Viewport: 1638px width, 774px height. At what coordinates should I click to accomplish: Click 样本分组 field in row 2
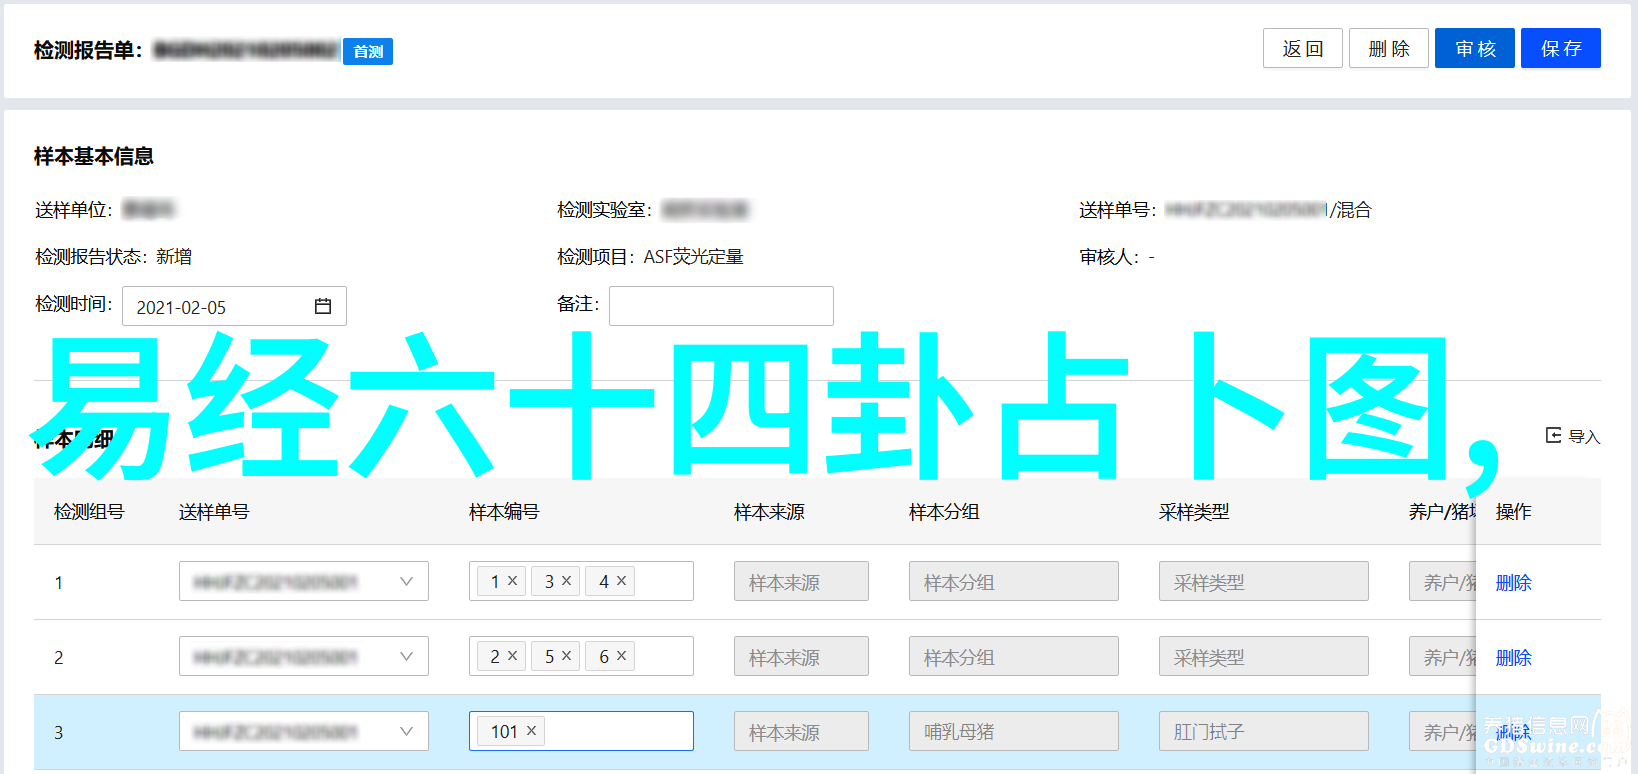1013,656
